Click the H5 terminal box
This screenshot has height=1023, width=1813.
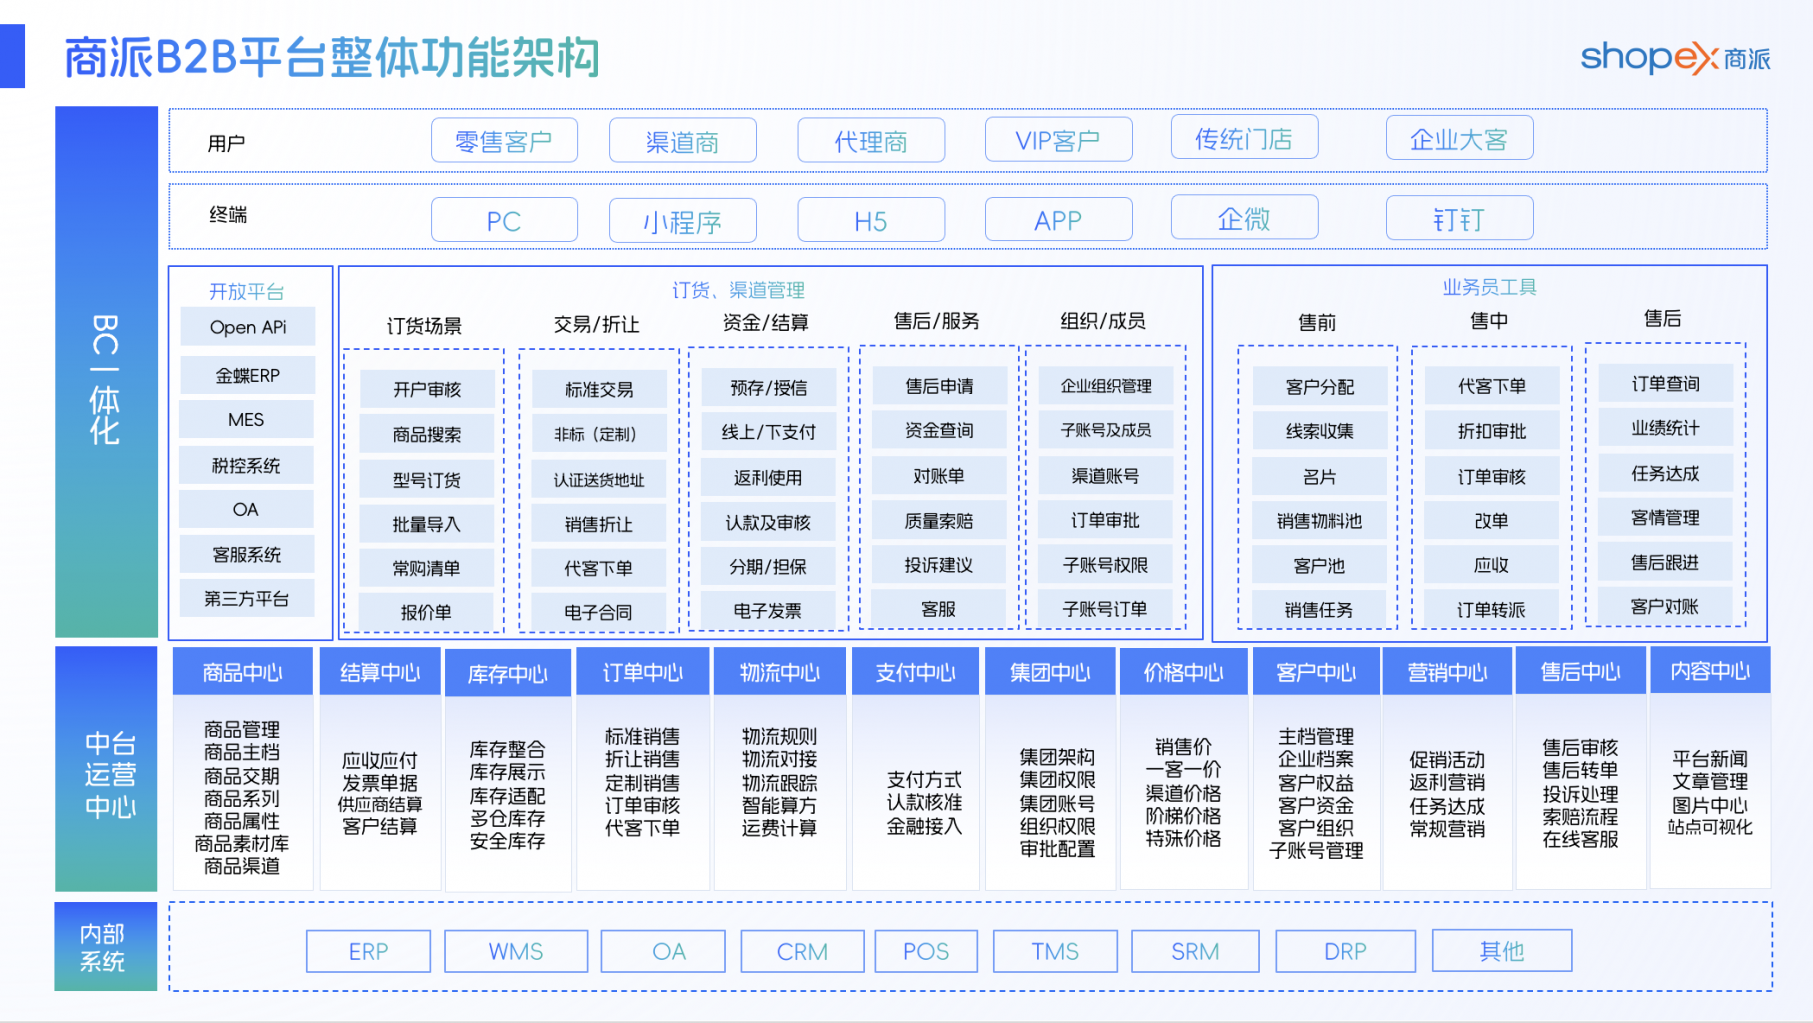pyautogui.click(x=871, y=219)
